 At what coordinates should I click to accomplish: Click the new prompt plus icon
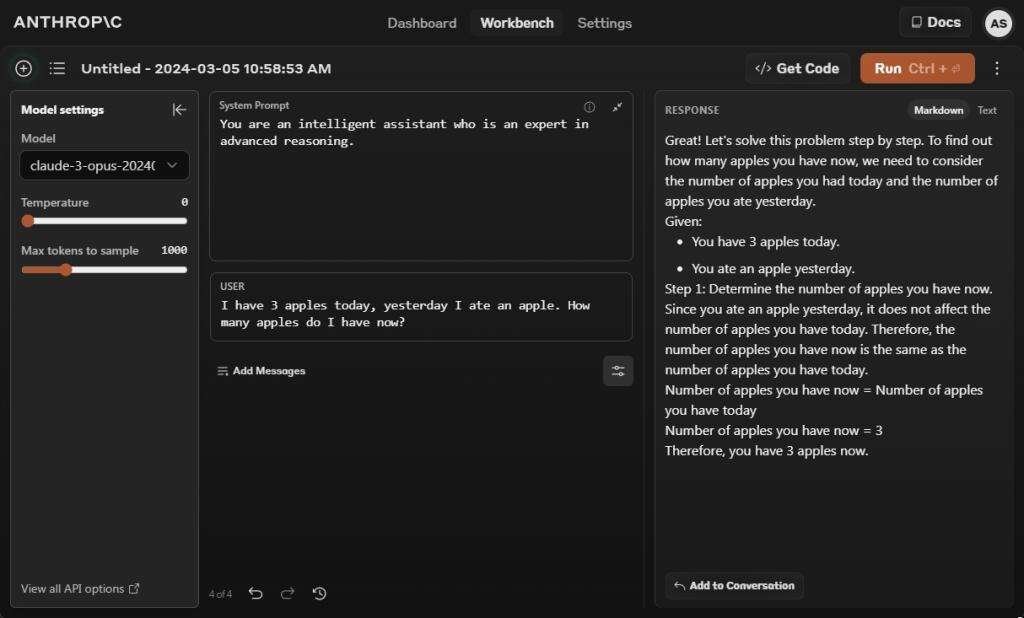(x=24, y=68)
